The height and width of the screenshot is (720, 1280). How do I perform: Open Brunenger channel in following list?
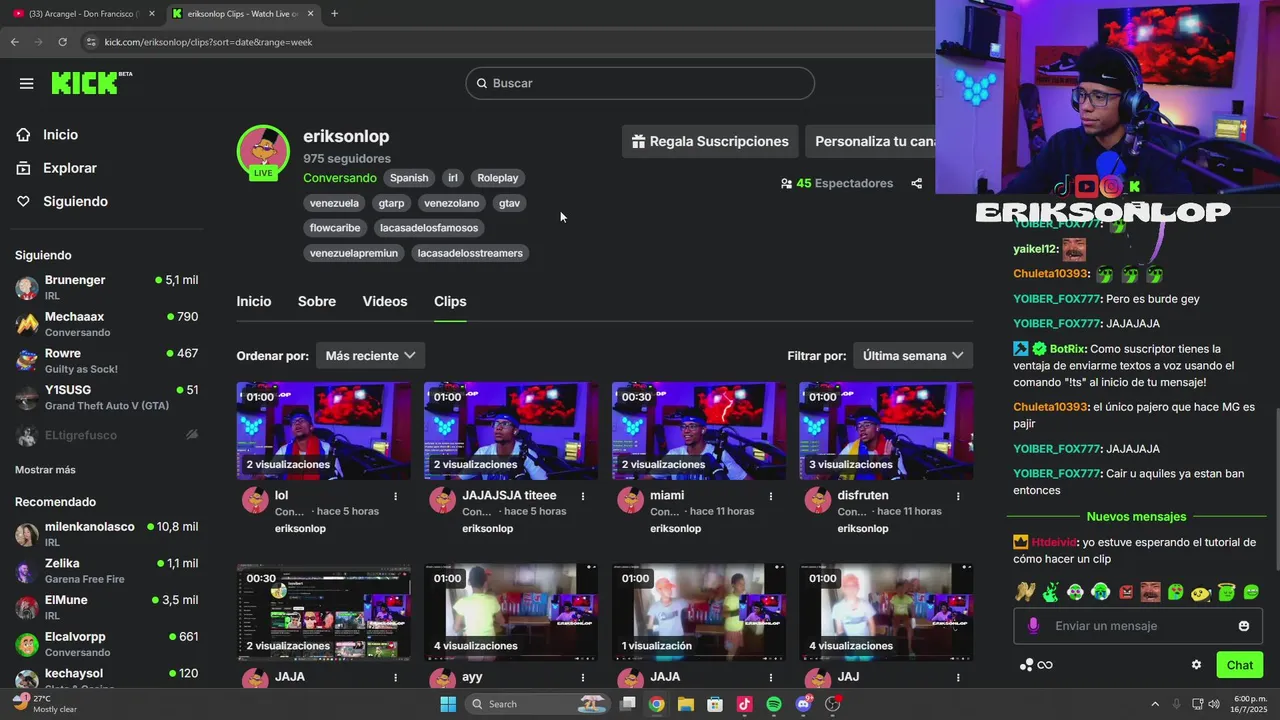click(106, 288)
